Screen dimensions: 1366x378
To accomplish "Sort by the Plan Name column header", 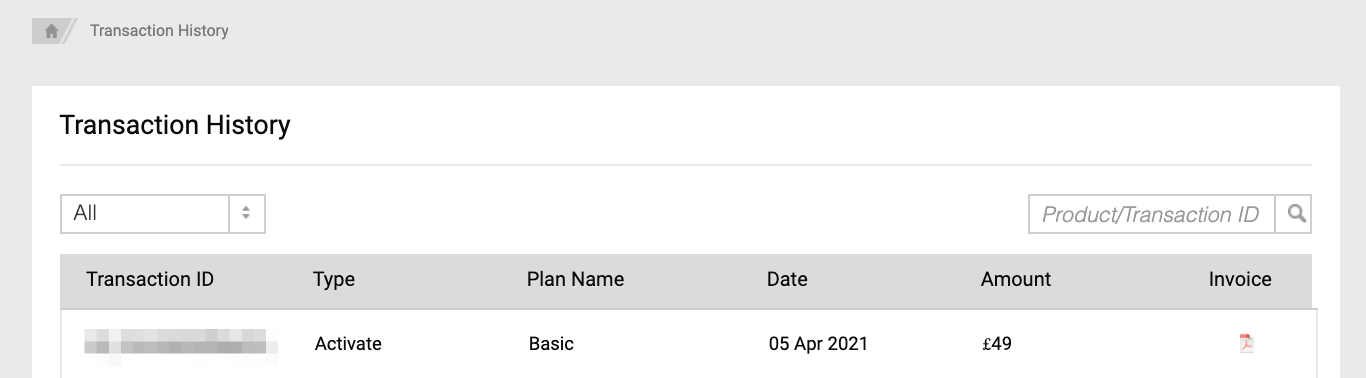I will click(x=575, y=280).
